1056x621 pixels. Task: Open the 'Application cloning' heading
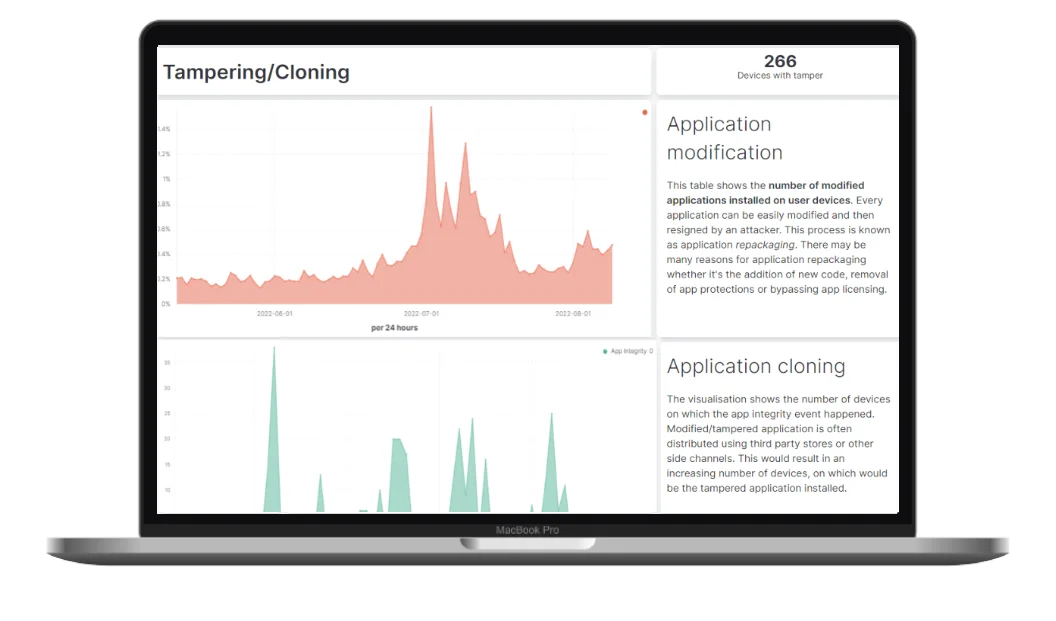tap(756, 366)
